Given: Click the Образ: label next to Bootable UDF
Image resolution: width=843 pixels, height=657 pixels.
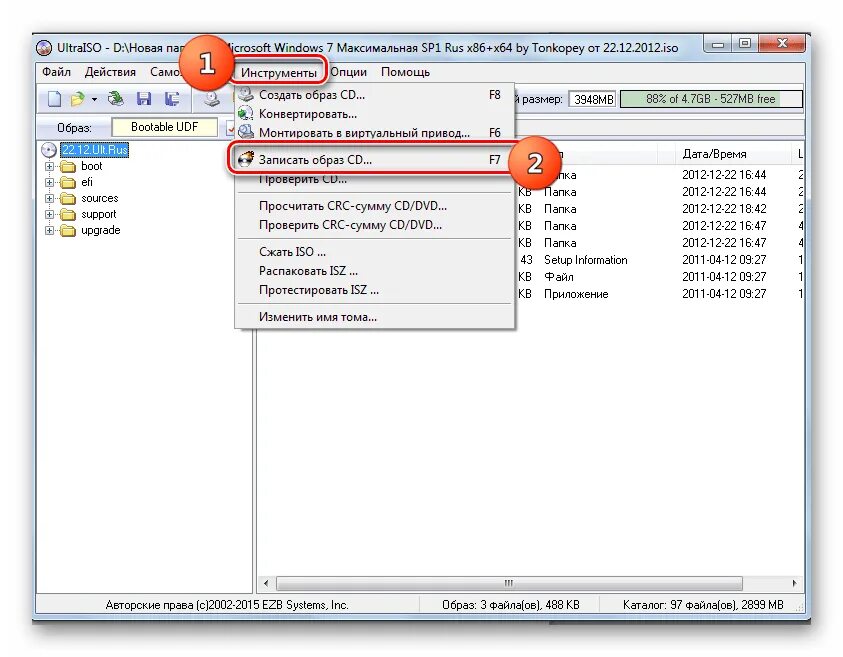Looking at the screenshot, I should 74,128.
